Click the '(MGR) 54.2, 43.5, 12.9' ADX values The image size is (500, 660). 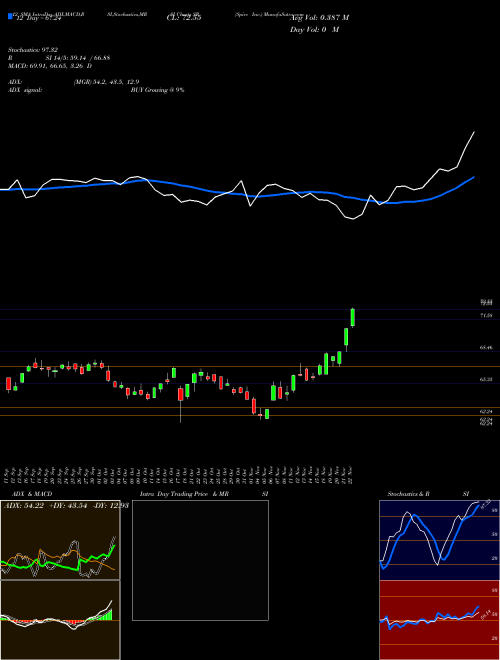(x=106, y=82)
